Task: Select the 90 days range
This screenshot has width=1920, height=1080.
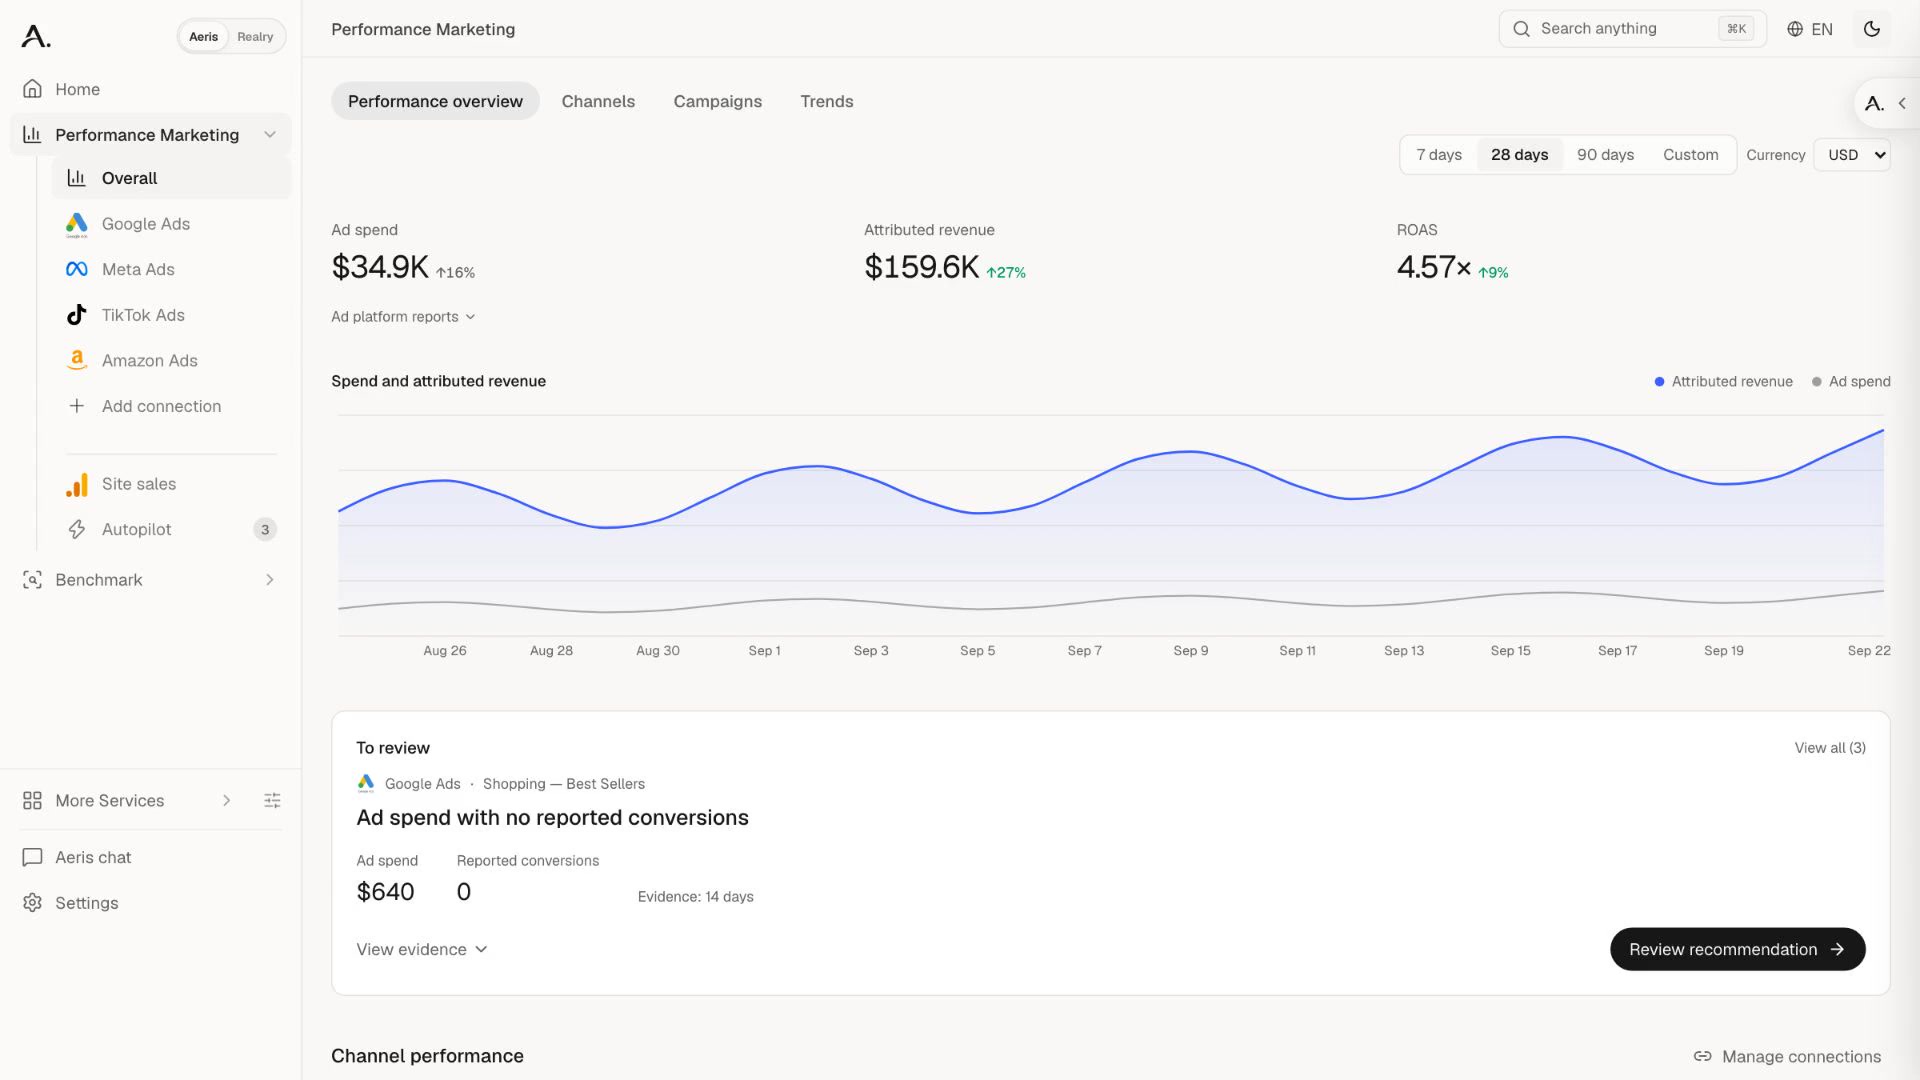Action: pos(1605,155)
